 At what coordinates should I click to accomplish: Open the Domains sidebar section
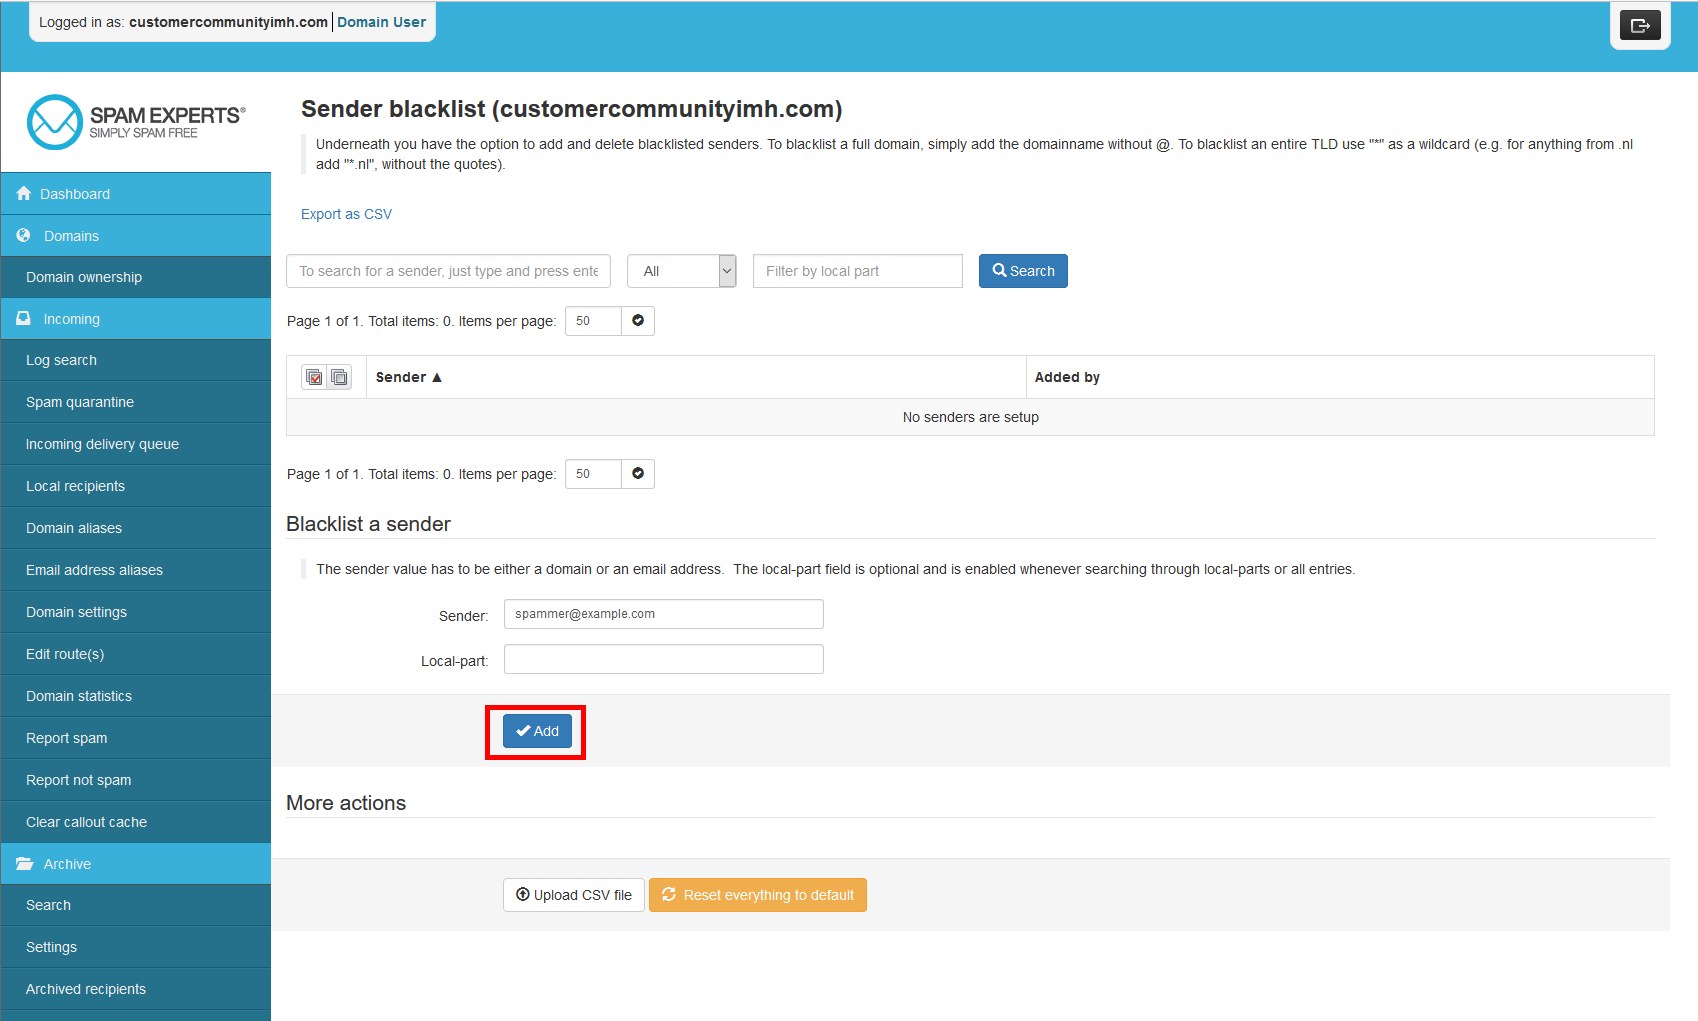point(136,236)
